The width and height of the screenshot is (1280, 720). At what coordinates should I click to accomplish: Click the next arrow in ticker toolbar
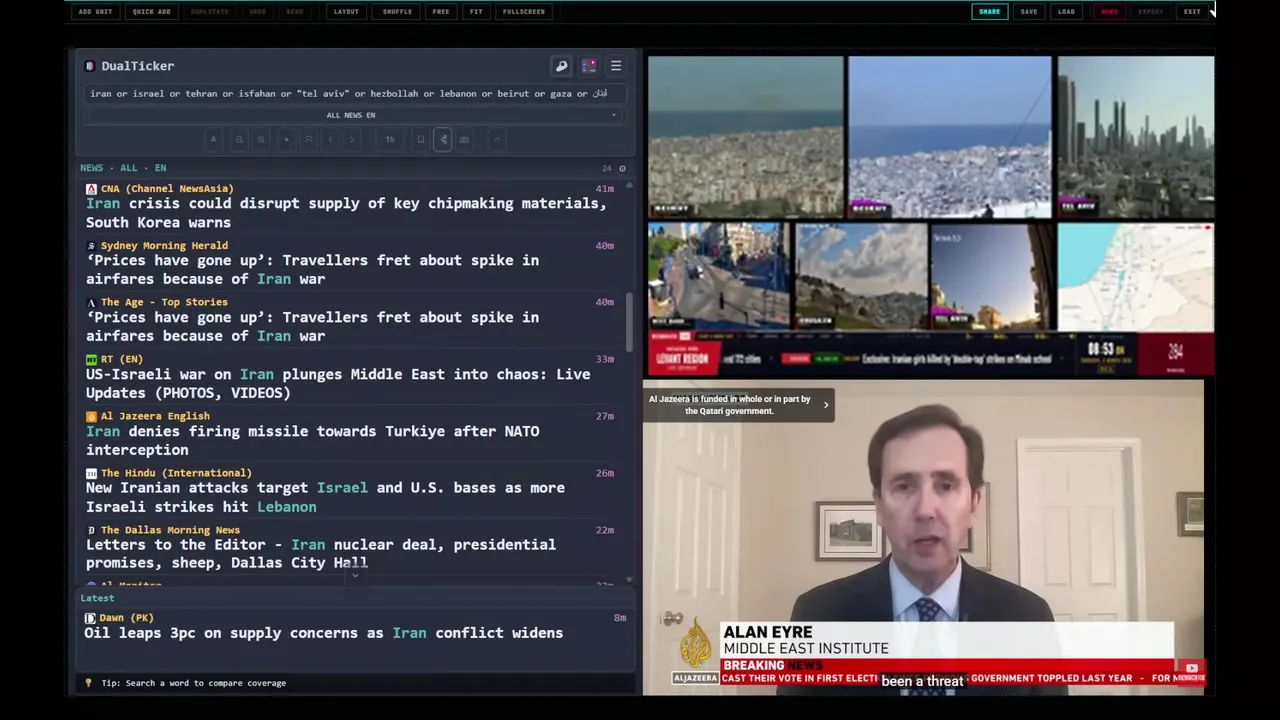click(351, 139)
